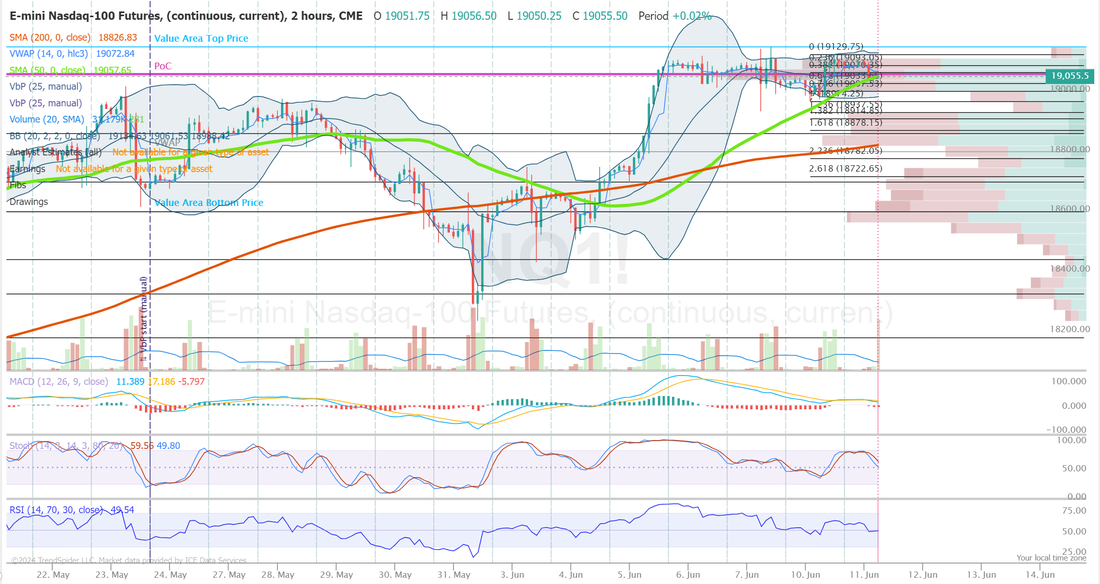Click the 3. Jun date label
The width and height of the screenshot is (1100, 584).
(512, 574)
